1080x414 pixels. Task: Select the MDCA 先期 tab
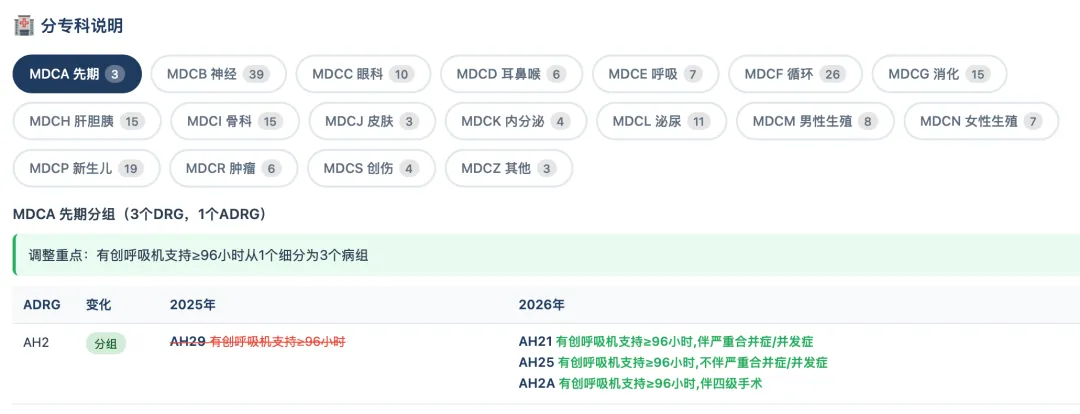[77, 74]
